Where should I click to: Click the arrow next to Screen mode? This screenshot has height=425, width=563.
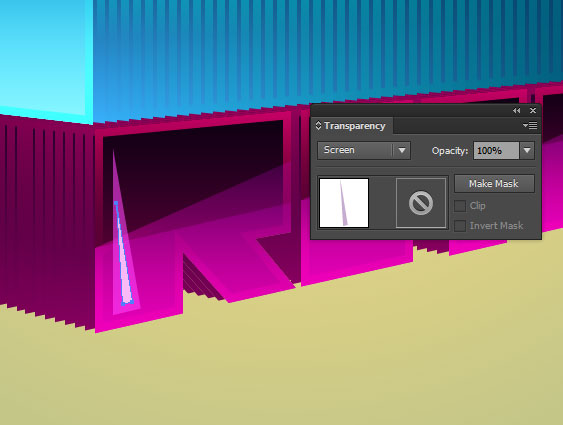click(402, 150)
